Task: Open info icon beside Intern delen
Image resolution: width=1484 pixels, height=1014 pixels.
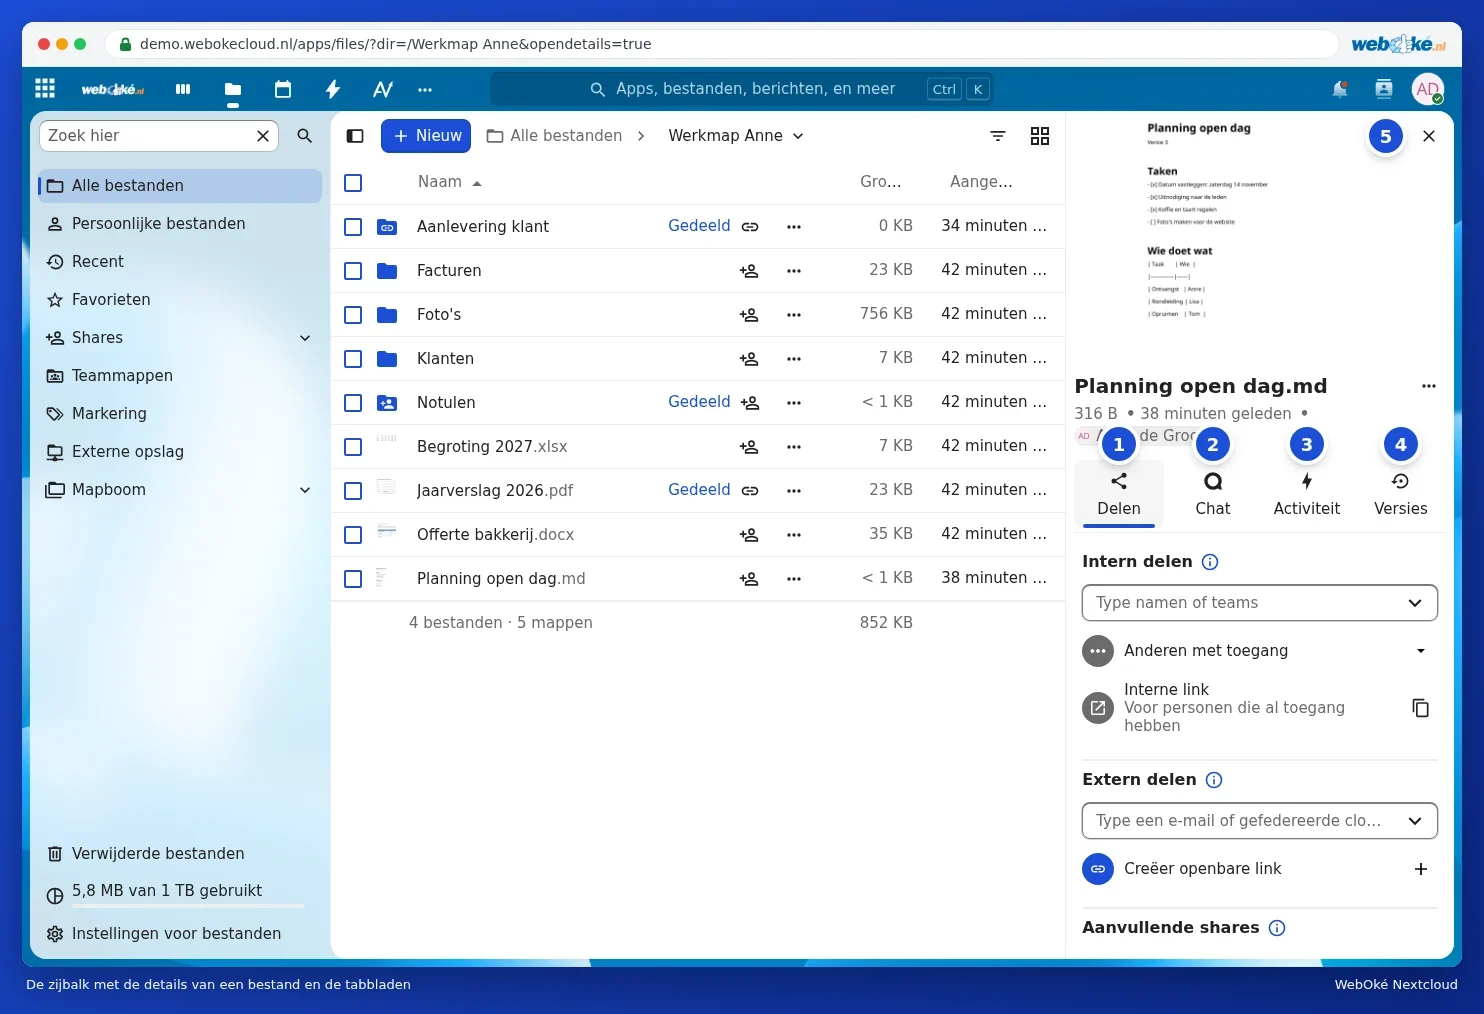Action: (x=1210, y=562)
